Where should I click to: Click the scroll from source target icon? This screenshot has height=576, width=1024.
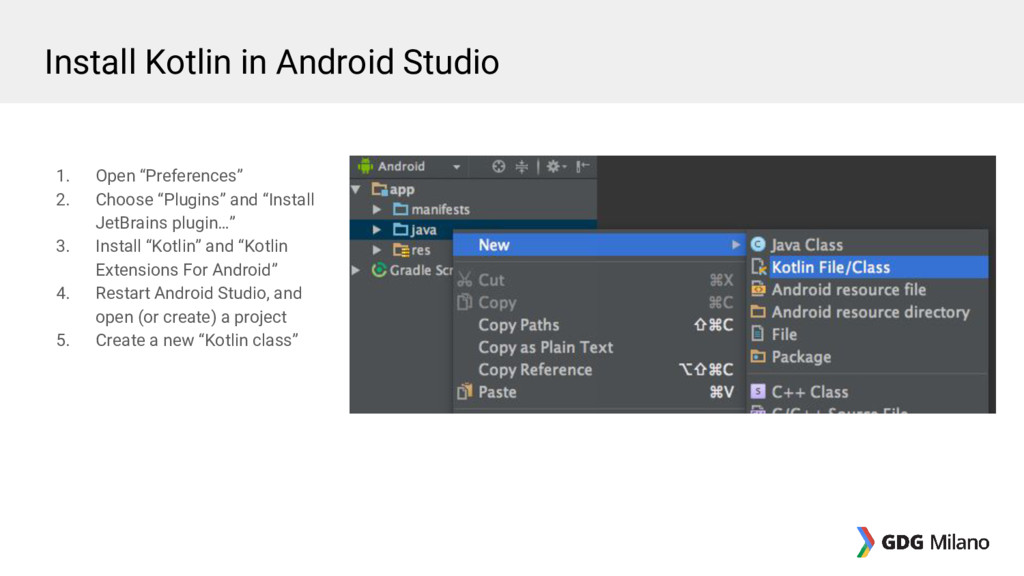[x=498, y=167]
